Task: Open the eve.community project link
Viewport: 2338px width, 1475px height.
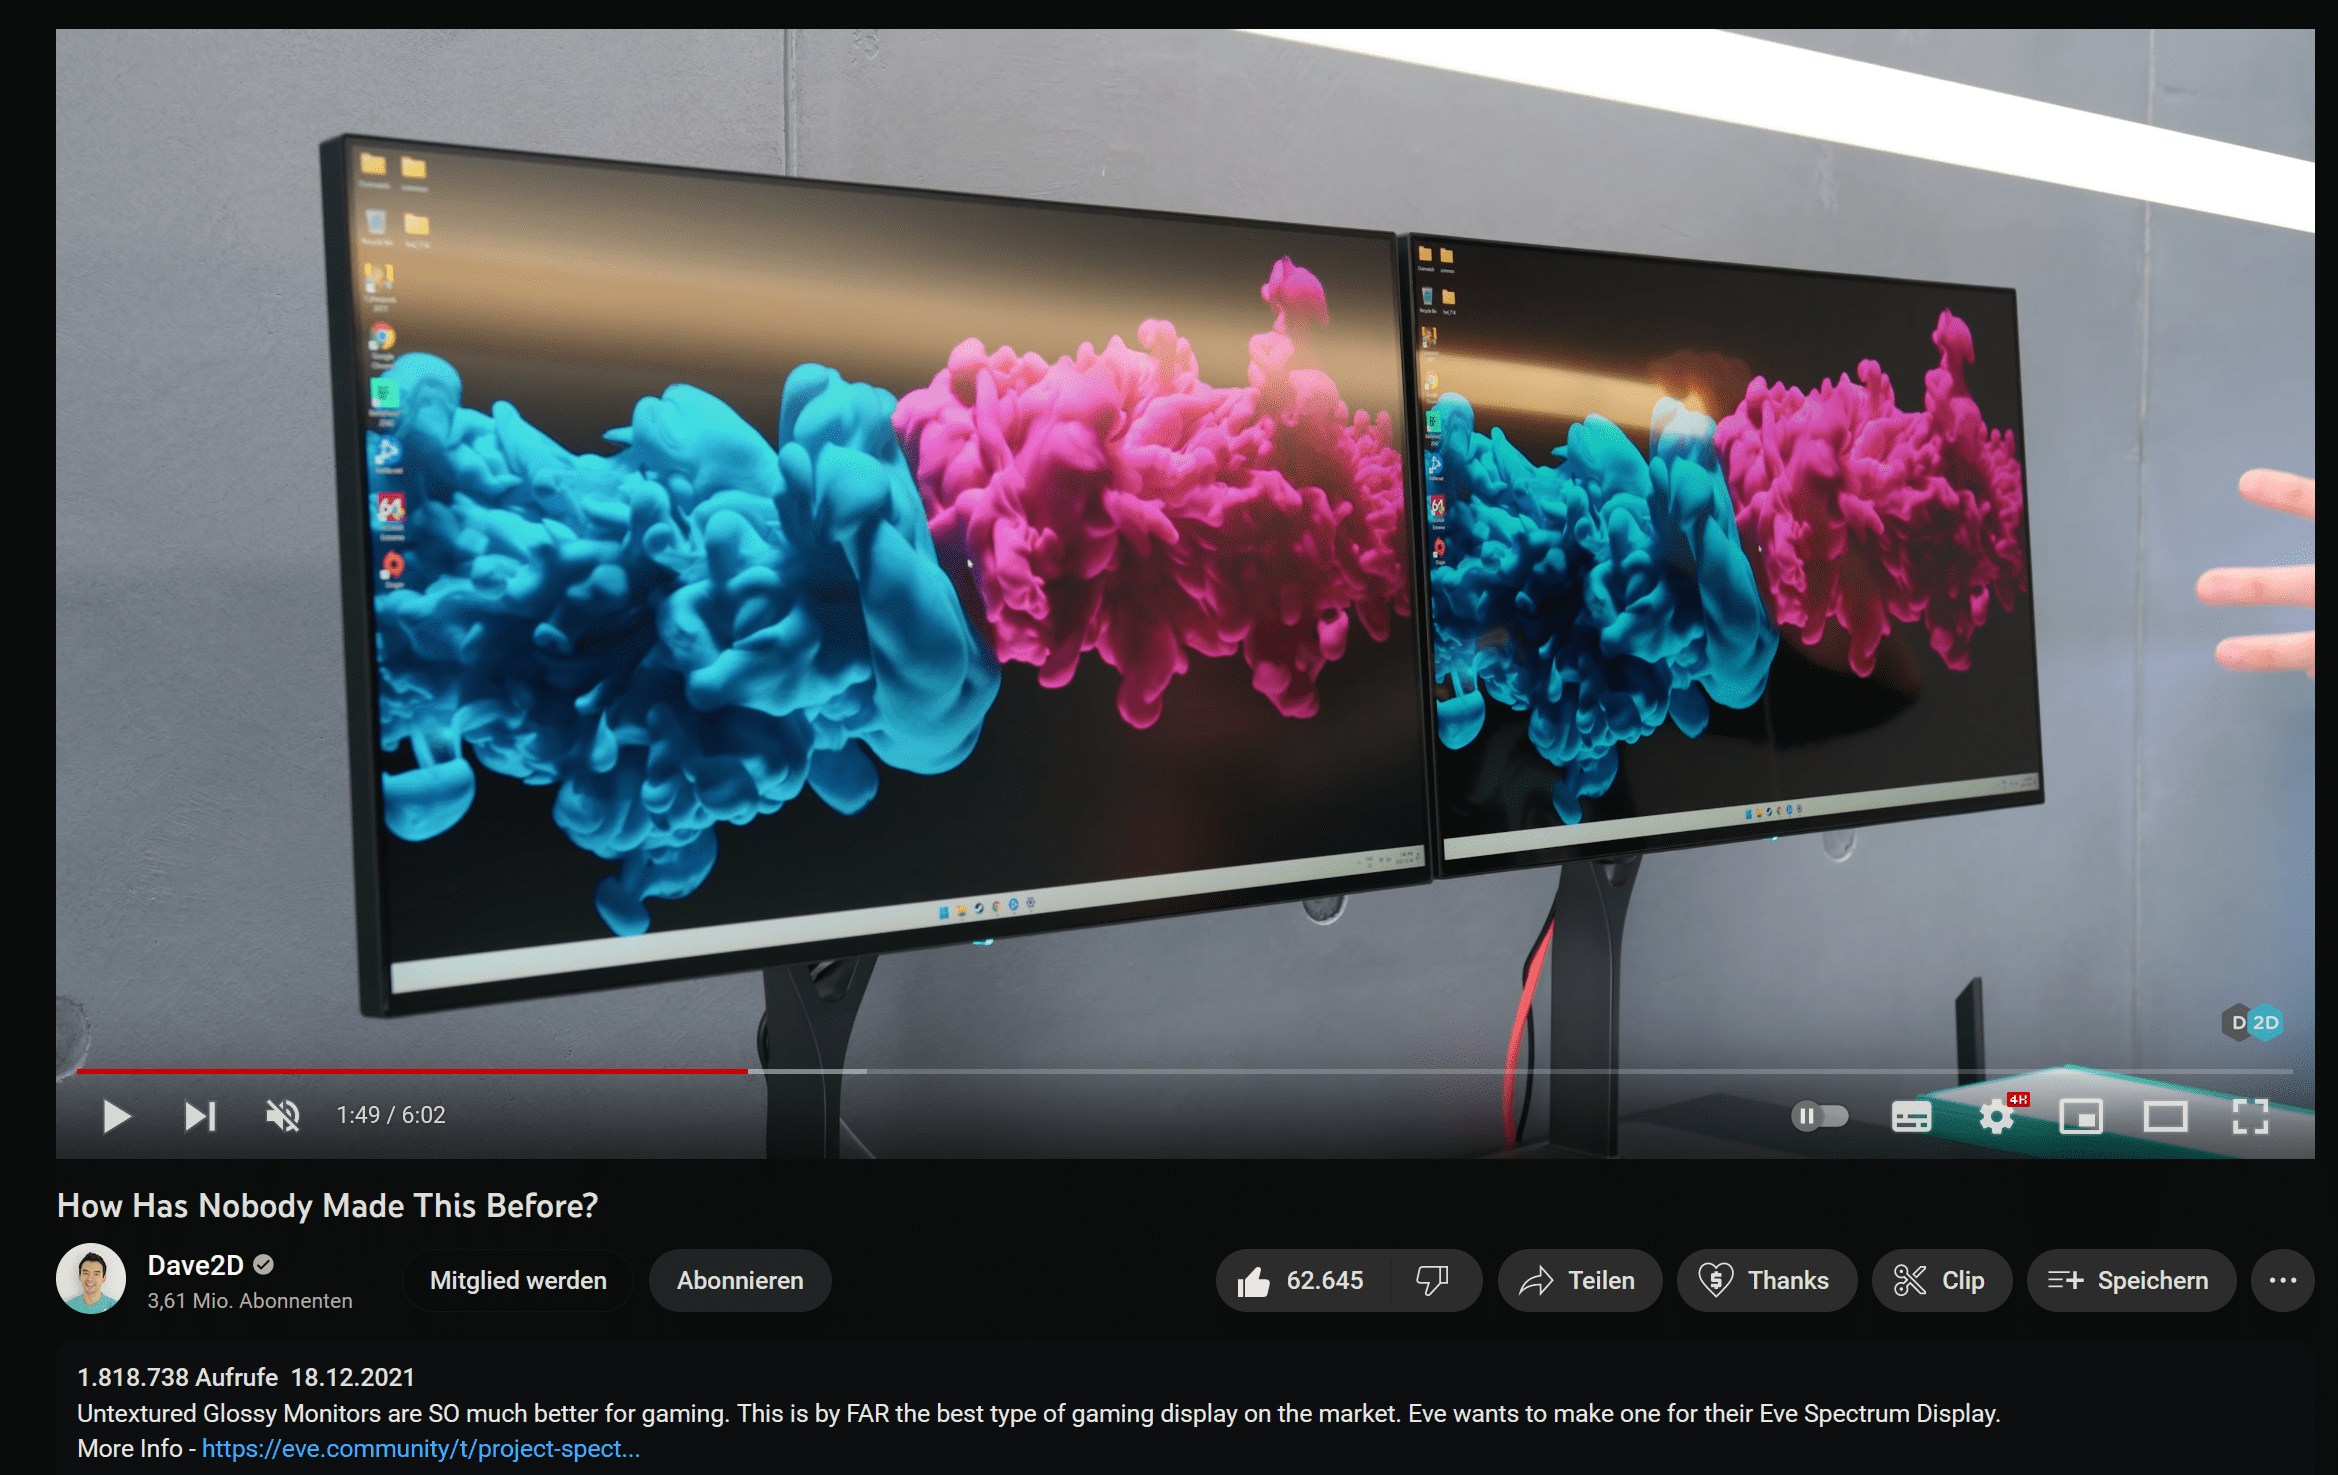Action: click(x=421, y=1448)
